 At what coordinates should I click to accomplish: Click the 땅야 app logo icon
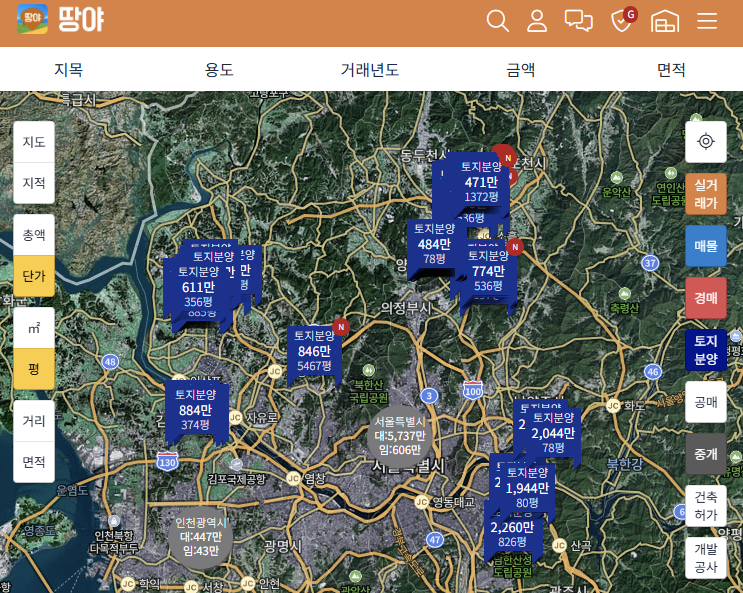(32, 19)
